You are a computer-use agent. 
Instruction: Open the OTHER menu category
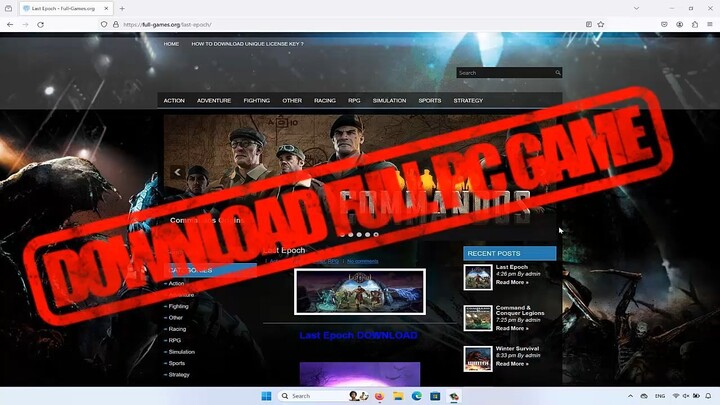(x=292, y=101)
